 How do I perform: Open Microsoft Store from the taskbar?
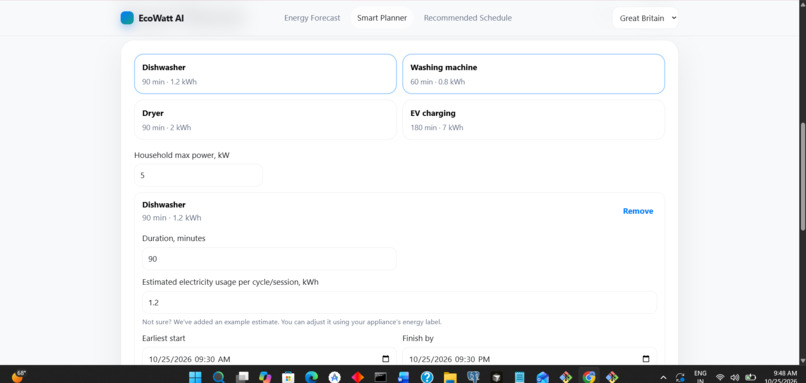[288, 377]
